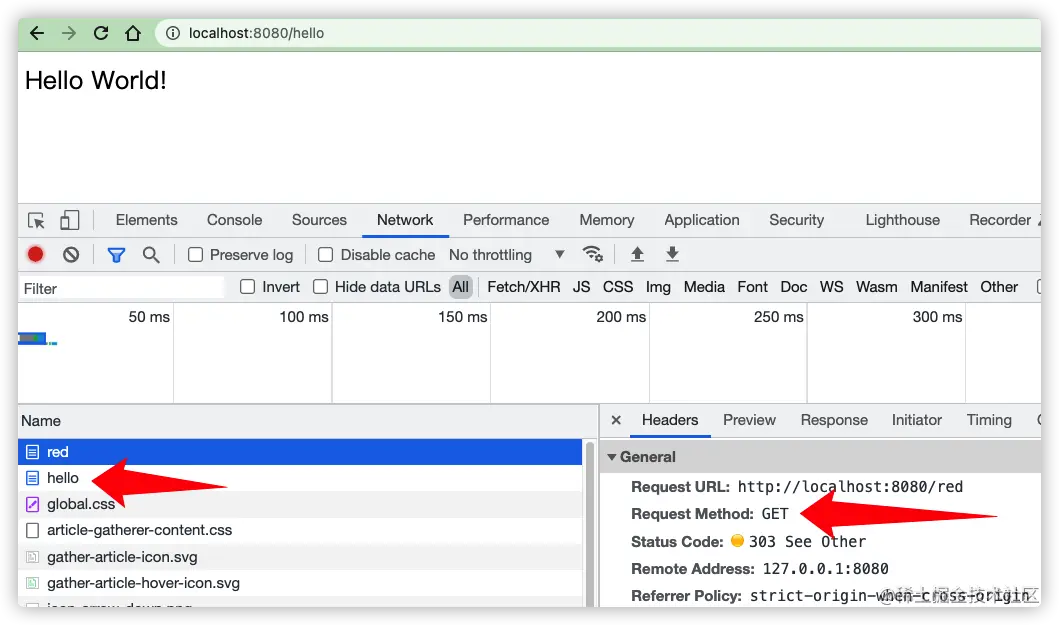Screen dimensions: 1059x625
Task: Stop recording network log red button
Action: tap(35, 255)
